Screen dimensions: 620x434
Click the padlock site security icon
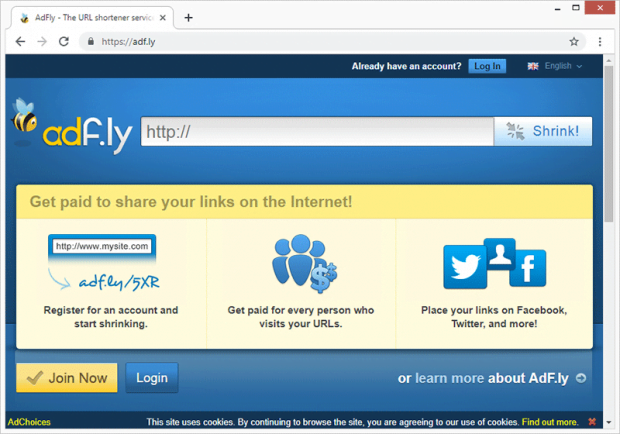tap(91, 42)
